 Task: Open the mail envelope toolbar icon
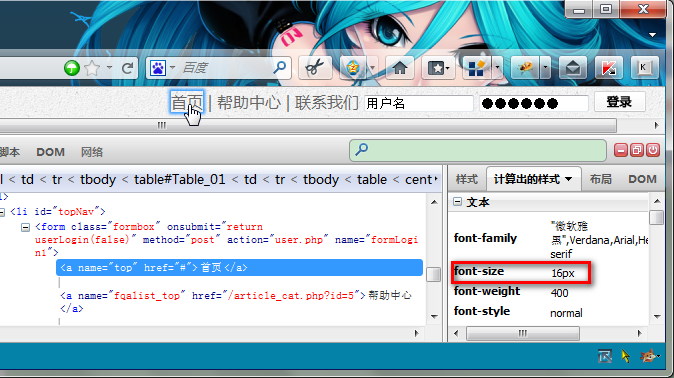tap(573, 68)
